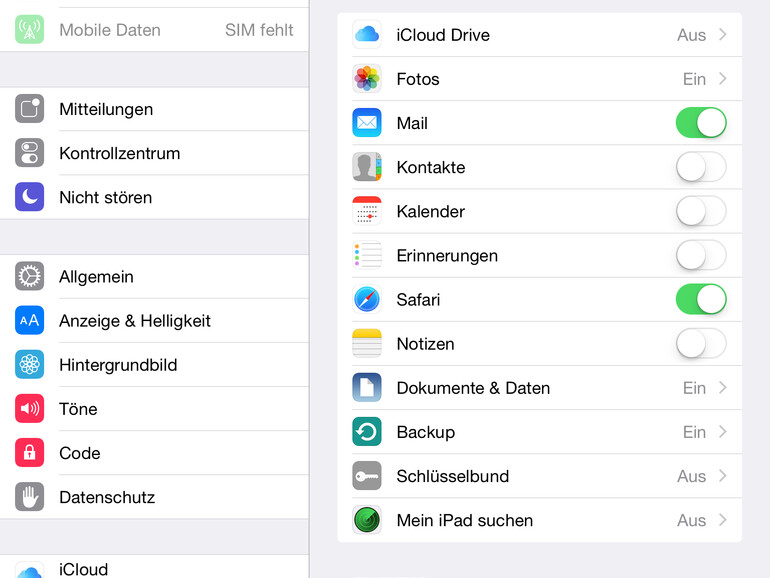This screenshot has width=770, height=578.
Task: Tap the Datenschutz hand icon
Action: click(29, 496)
